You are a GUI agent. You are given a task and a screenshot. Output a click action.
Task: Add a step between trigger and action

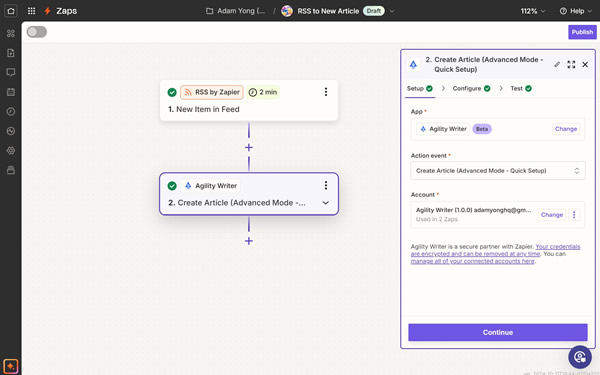[249, 147]
